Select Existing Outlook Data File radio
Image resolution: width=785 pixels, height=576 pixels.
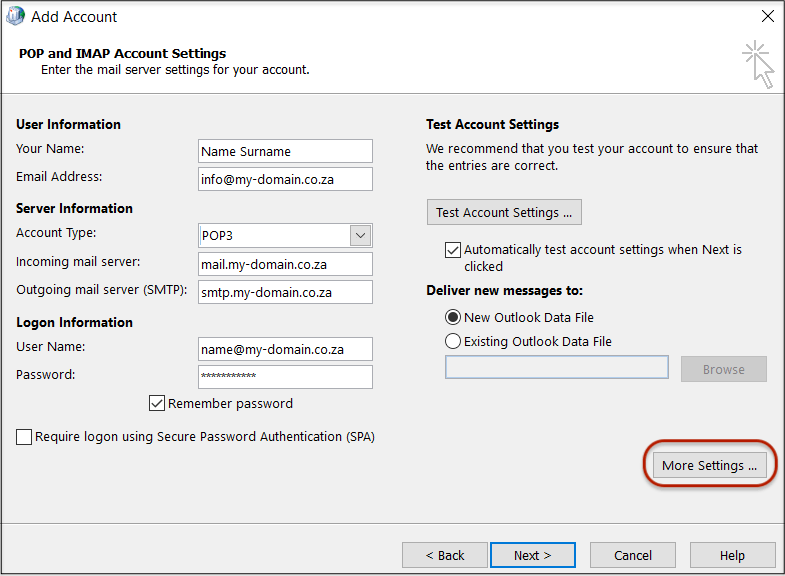tap(453, 341)
